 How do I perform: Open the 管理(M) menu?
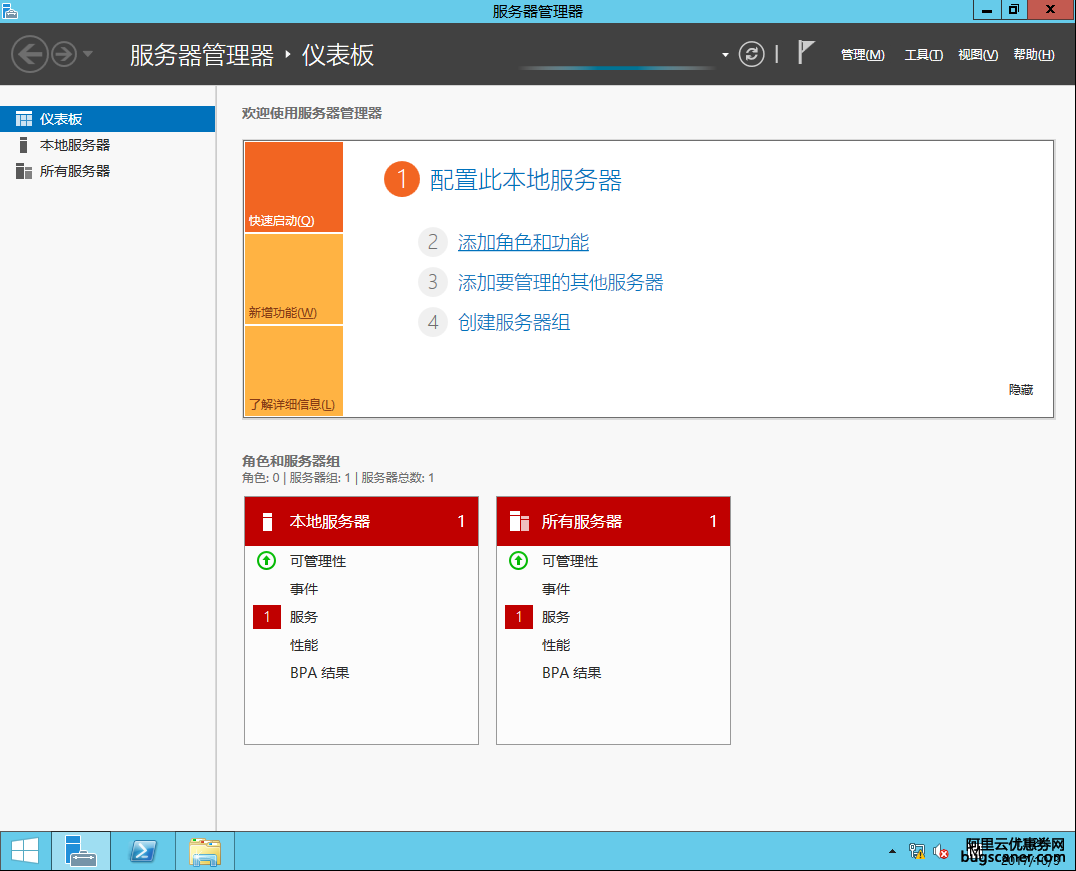coord(862,55)
